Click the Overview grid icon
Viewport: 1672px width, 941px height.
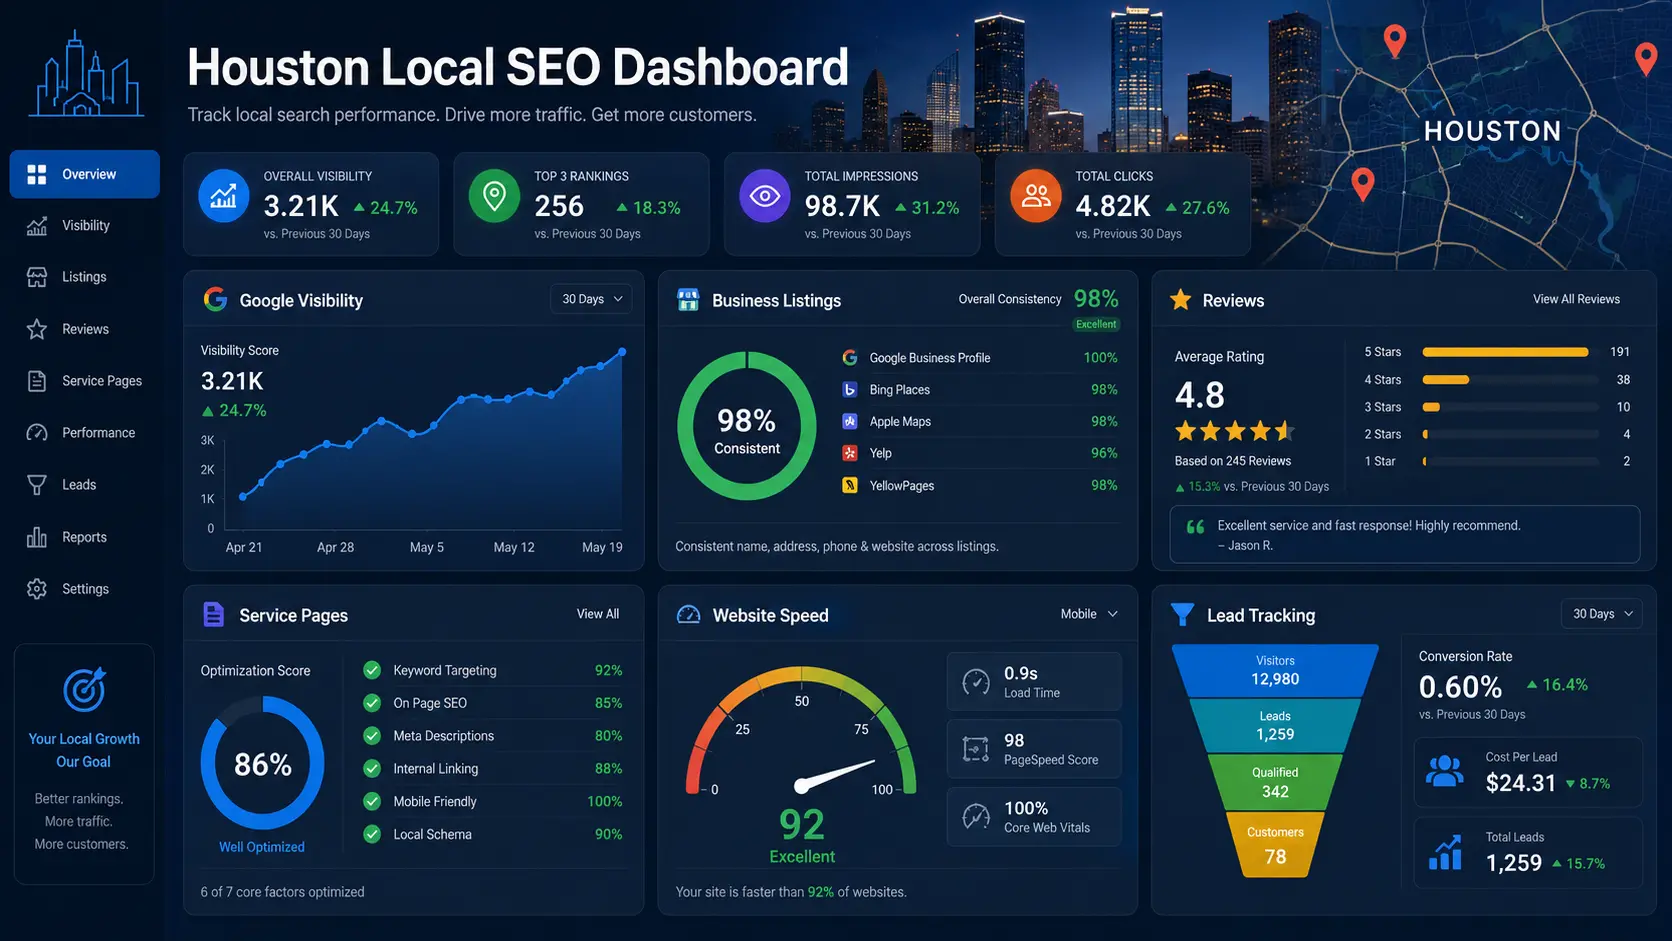point(37,174)
